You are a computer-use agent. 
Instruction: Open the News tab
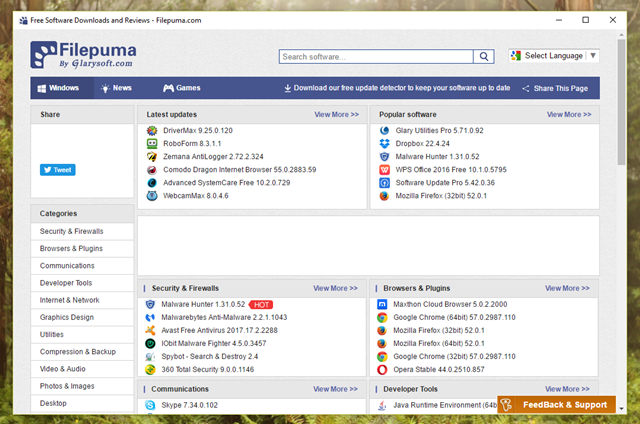pyautogui.click(x=117, y=88)
